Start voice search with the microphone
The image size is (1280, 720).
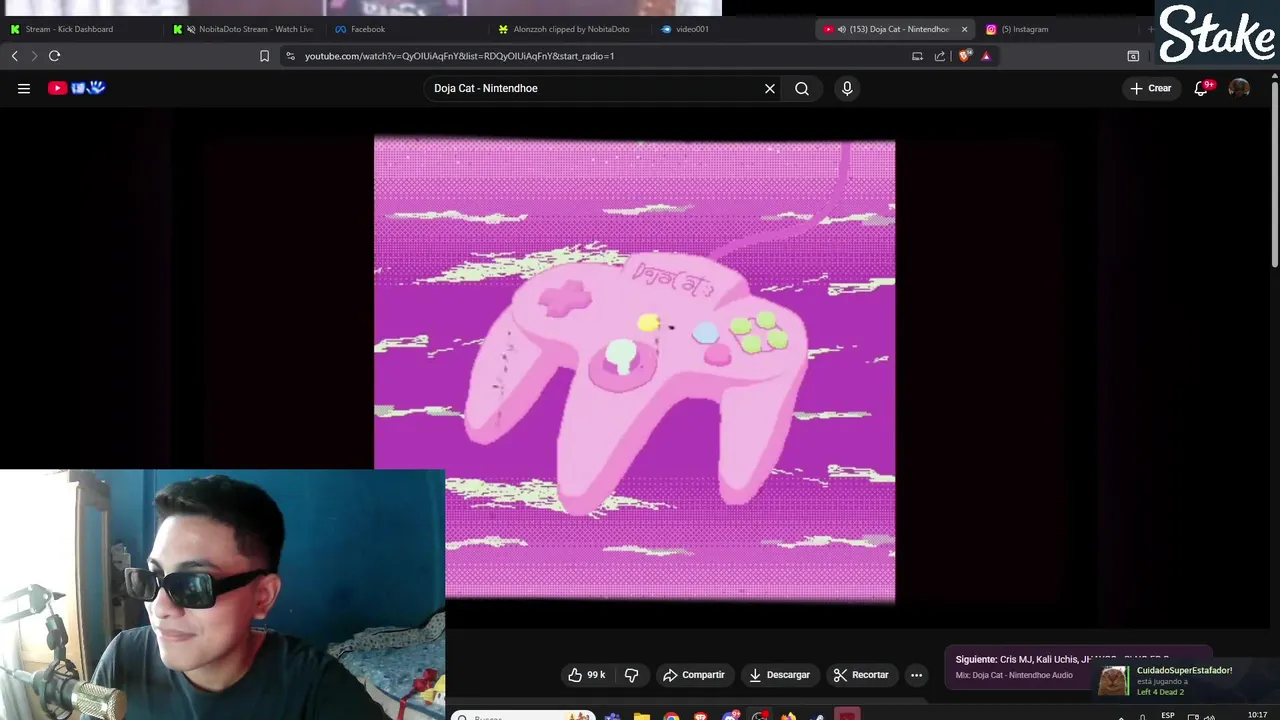(x=847, y=88)
